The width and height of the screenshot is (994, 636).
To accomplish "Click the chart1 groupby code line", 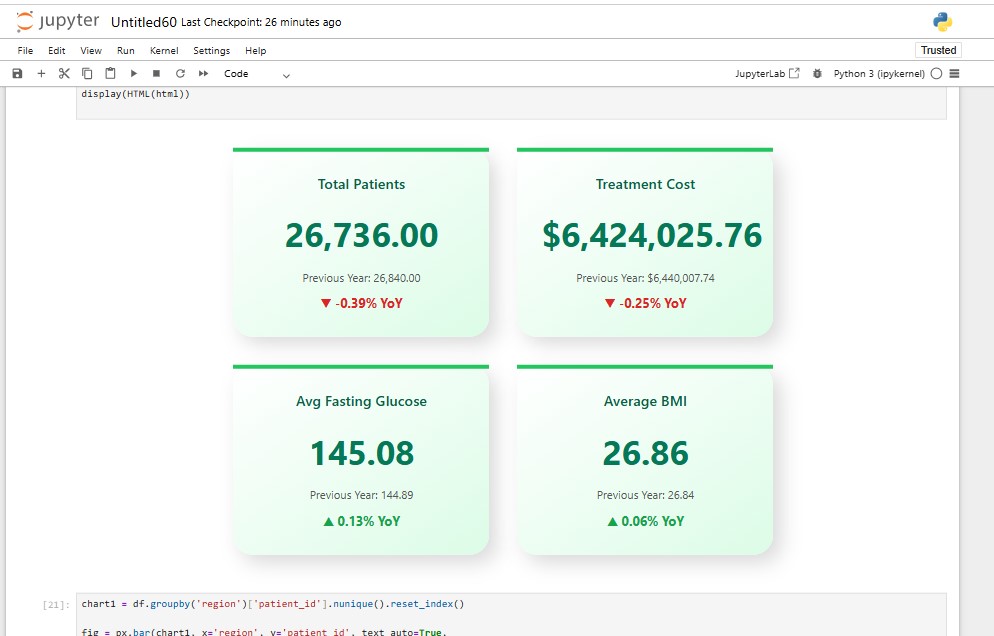I will pos(273,604).
